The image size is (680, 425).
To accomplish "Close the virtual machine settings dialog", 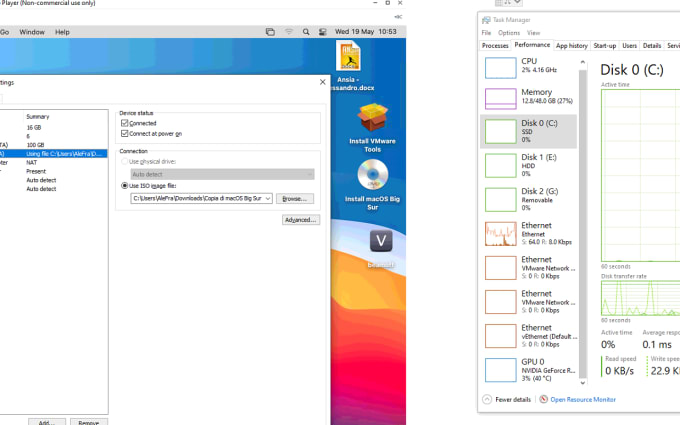I will (323, 82).
